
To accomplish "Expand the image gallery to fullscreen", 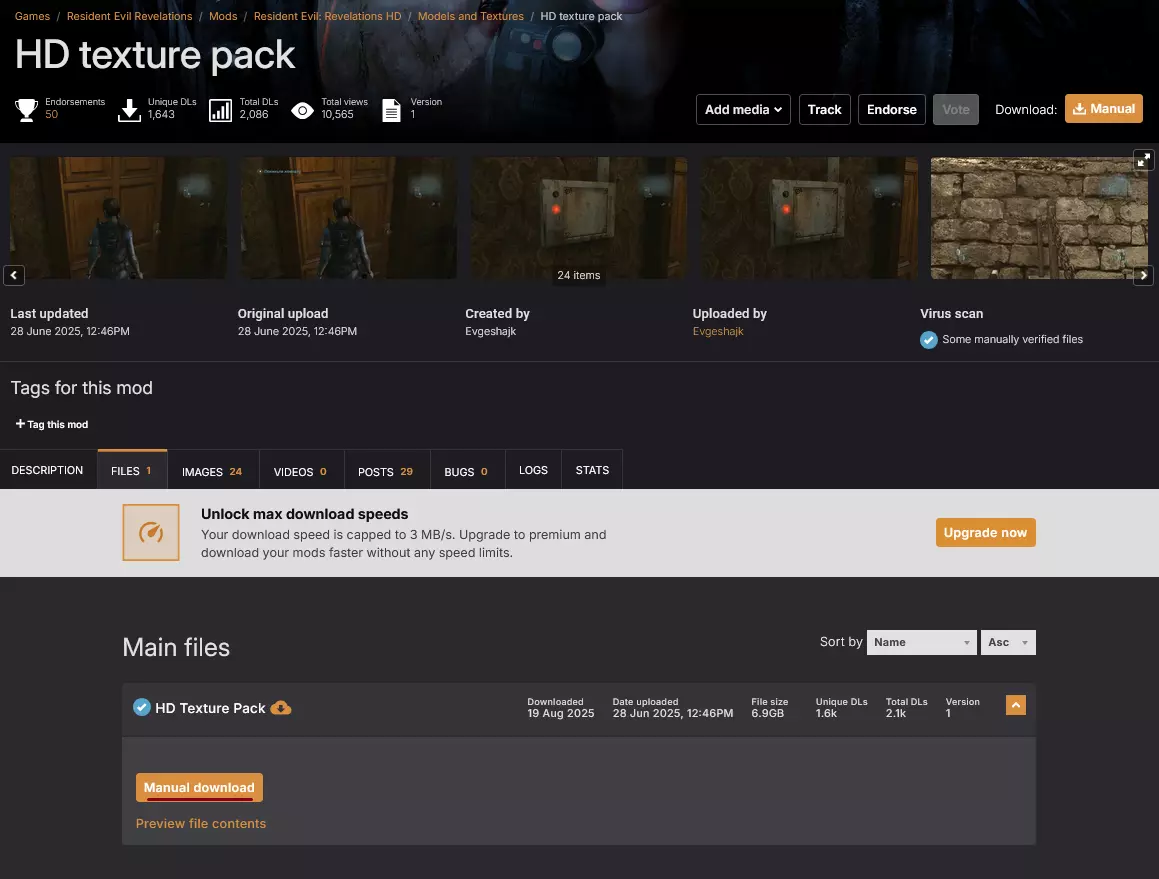I will tap(1143, 160).
